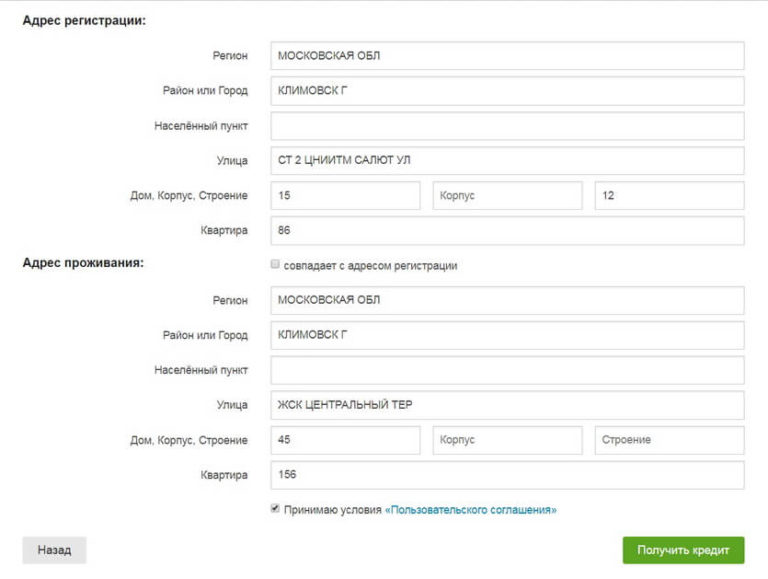
Task: Click residence 'Регион' field
Action: [x=507, y=300]
